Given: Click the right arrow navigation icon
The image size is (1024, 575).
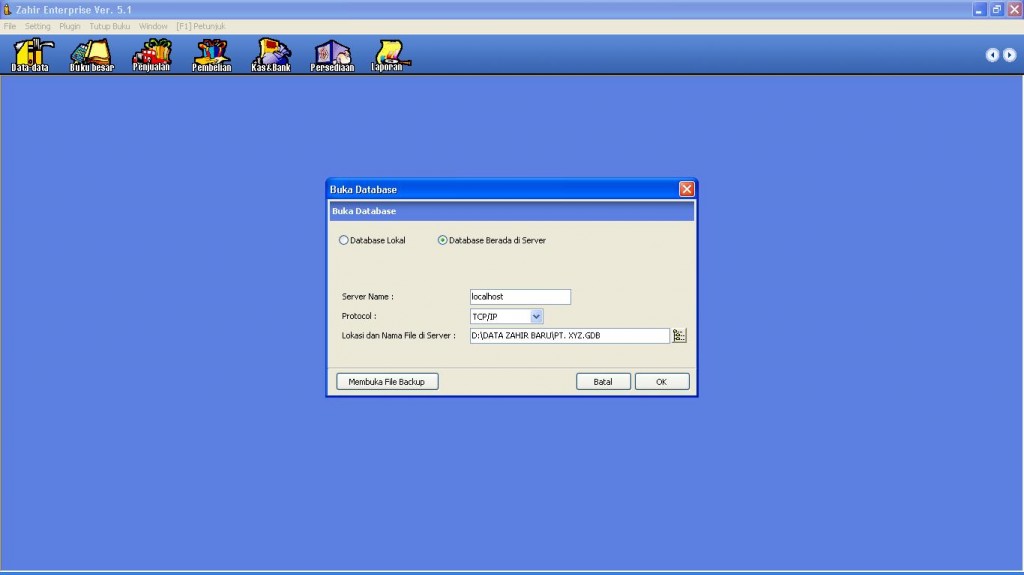Looking at the screenshot, I should coord(1009,55).
